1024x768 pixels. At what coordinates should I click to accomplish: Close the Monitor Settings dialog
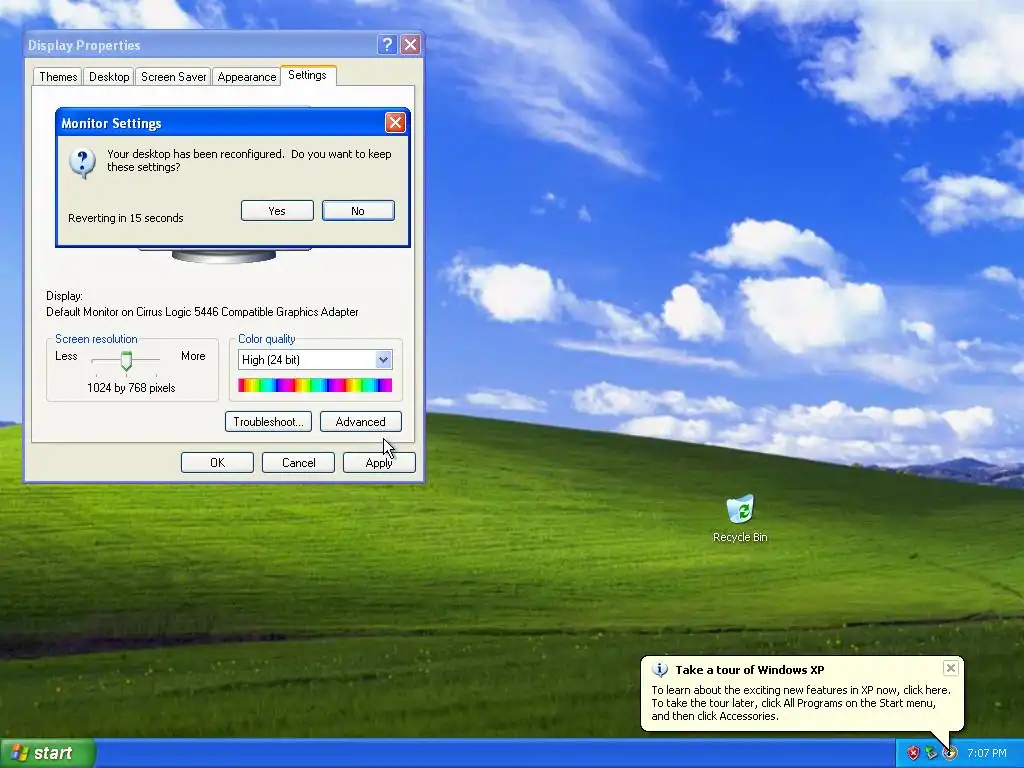(x=395, y=123)
